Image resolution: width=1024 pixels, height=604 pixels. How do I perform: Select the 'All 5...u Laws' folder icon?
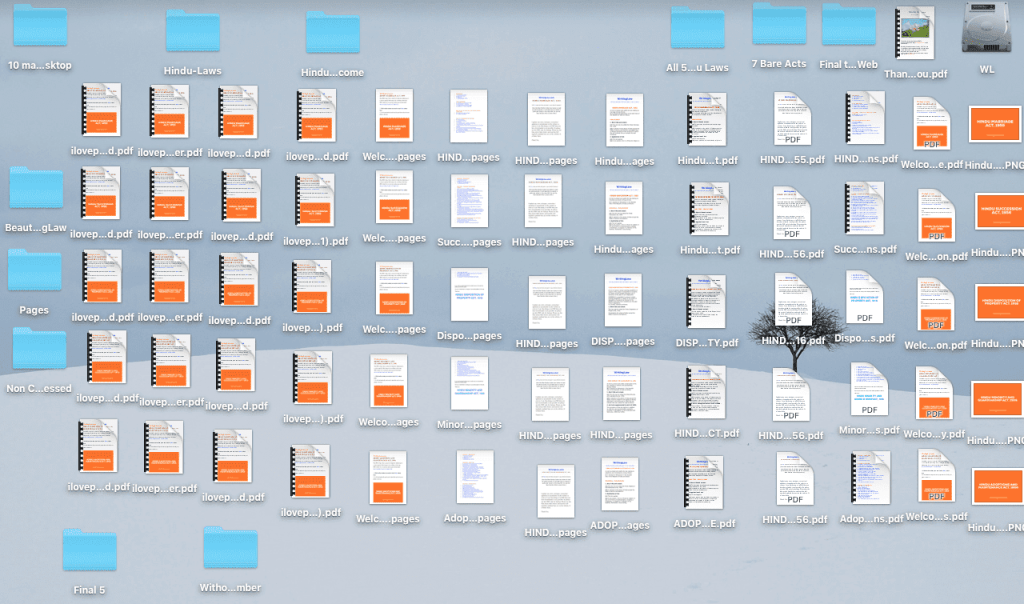point(697,28)
